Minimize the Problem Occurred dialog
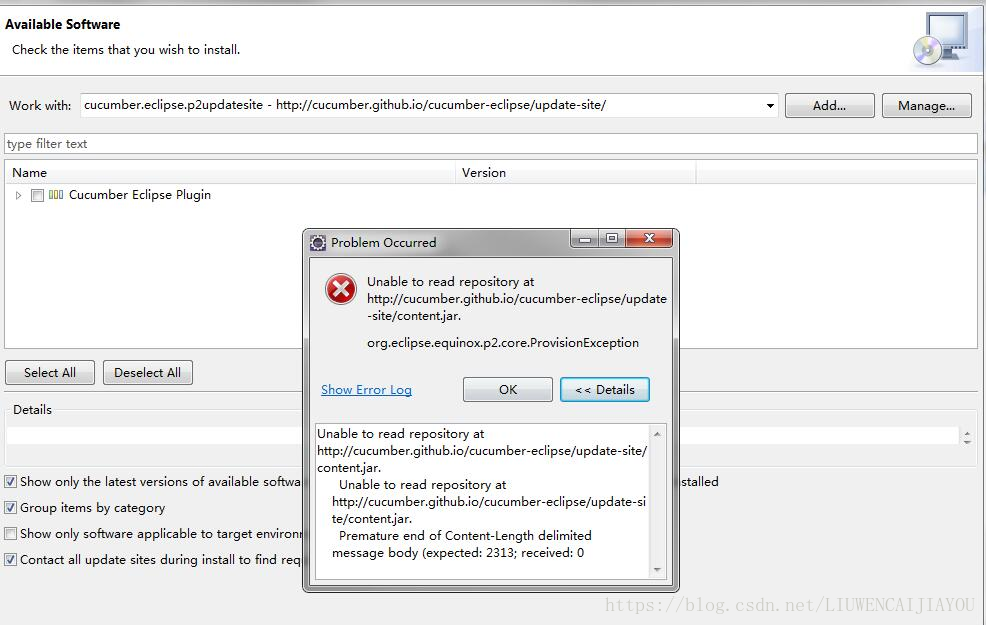 [584, 239]
